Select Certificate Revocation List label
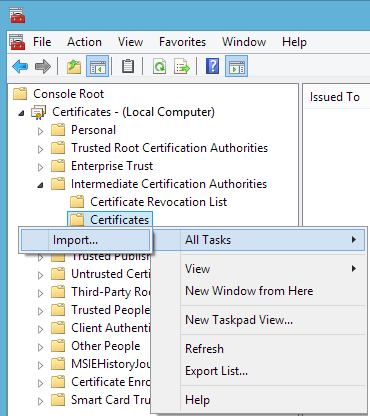This screenshot has height=416, width=370. (x=158, y=202)
